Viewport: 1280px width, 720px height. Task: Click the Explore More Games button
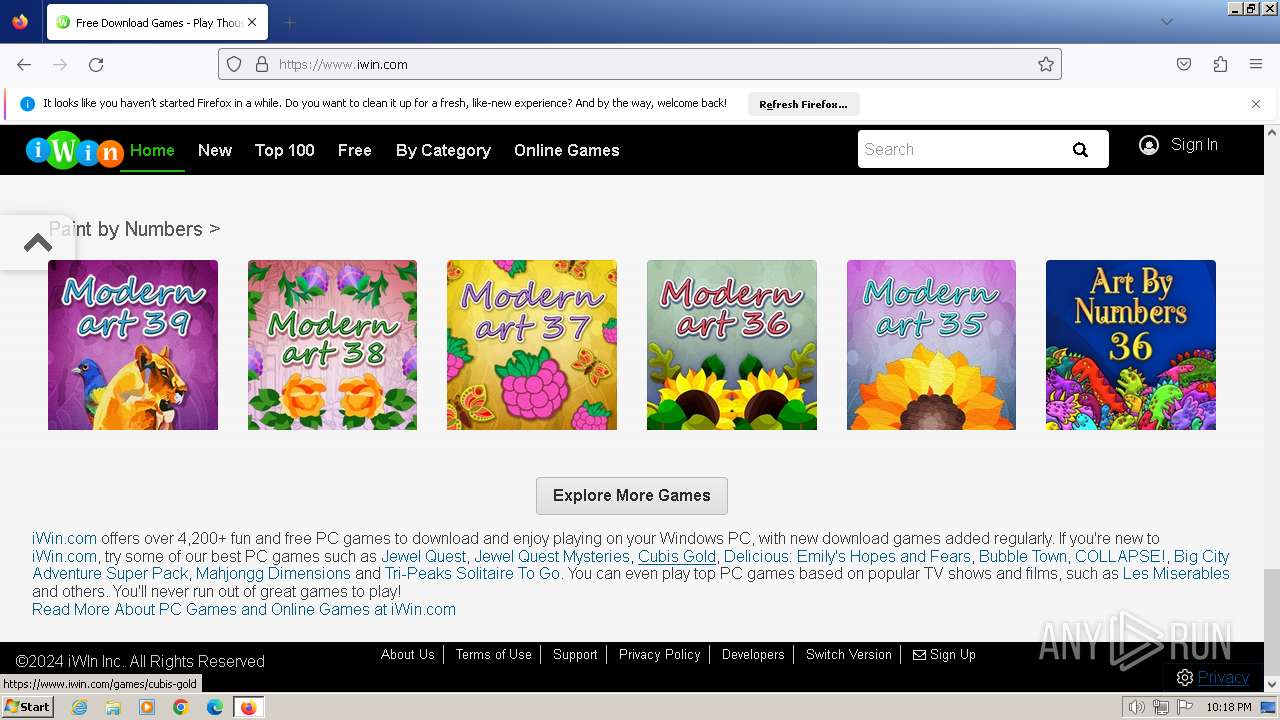click(632, 496)
